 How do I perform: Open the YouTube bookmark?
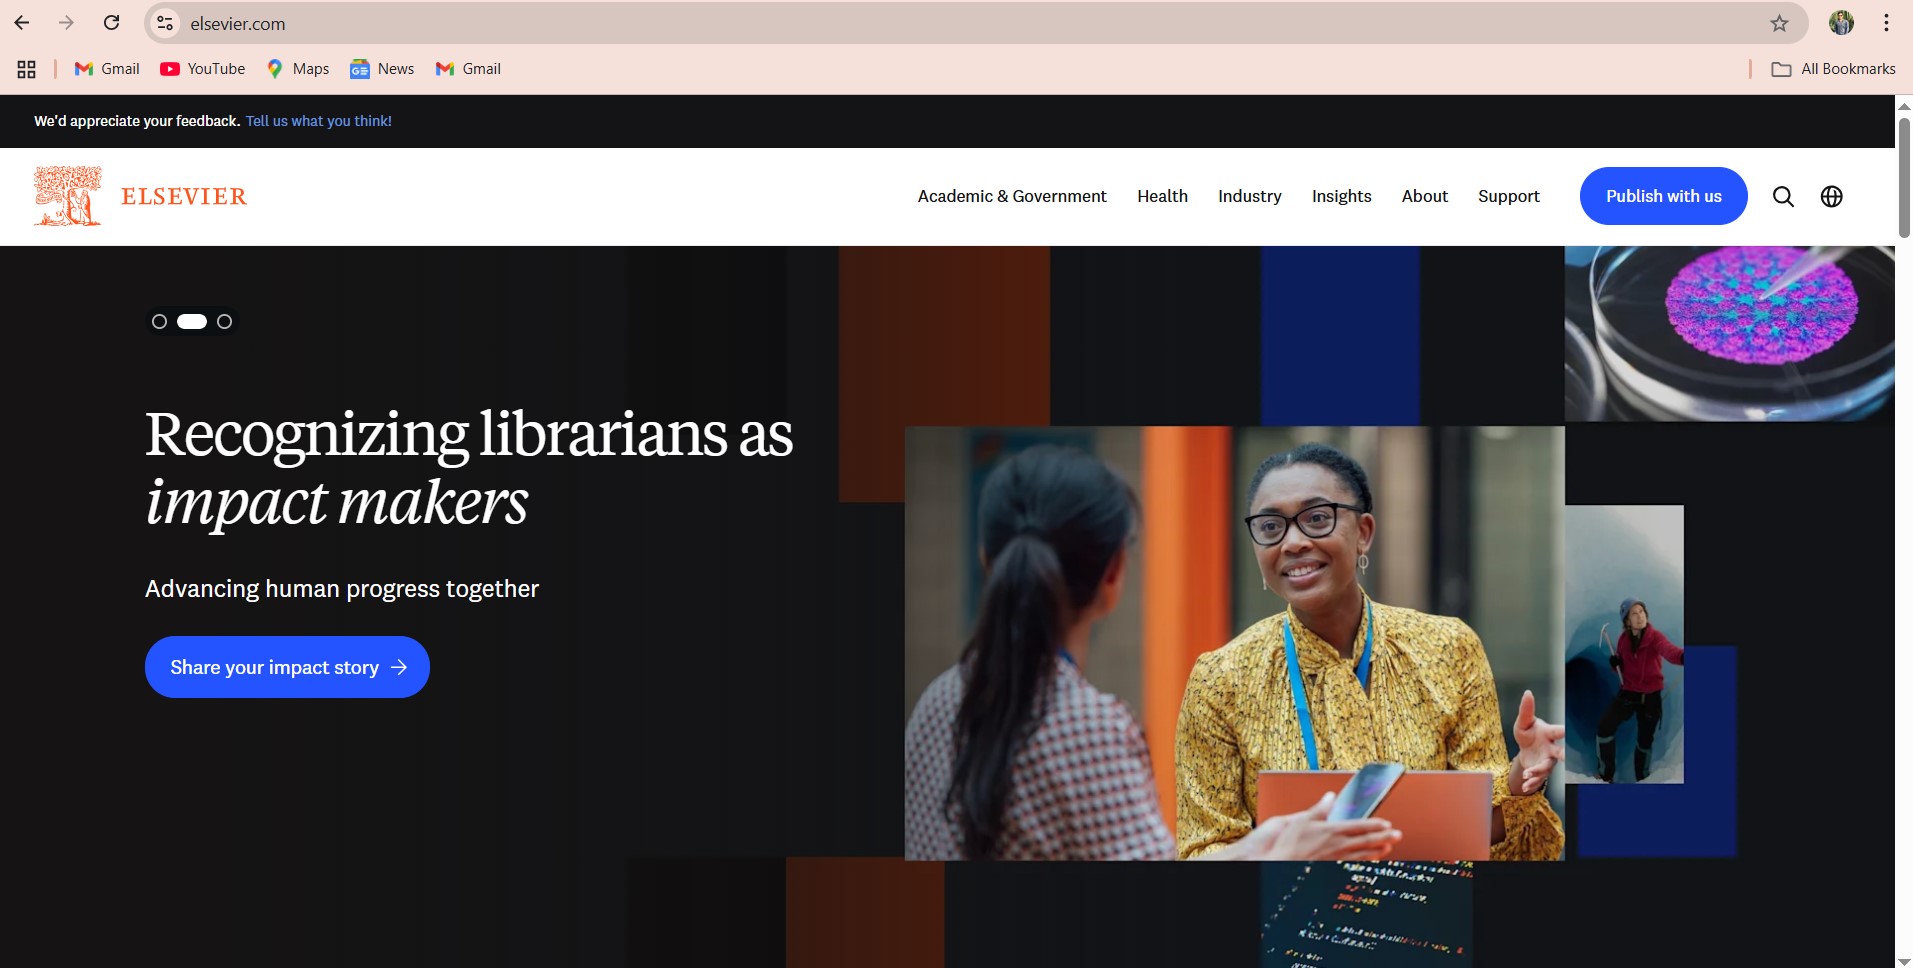click(x=203, y=69)
